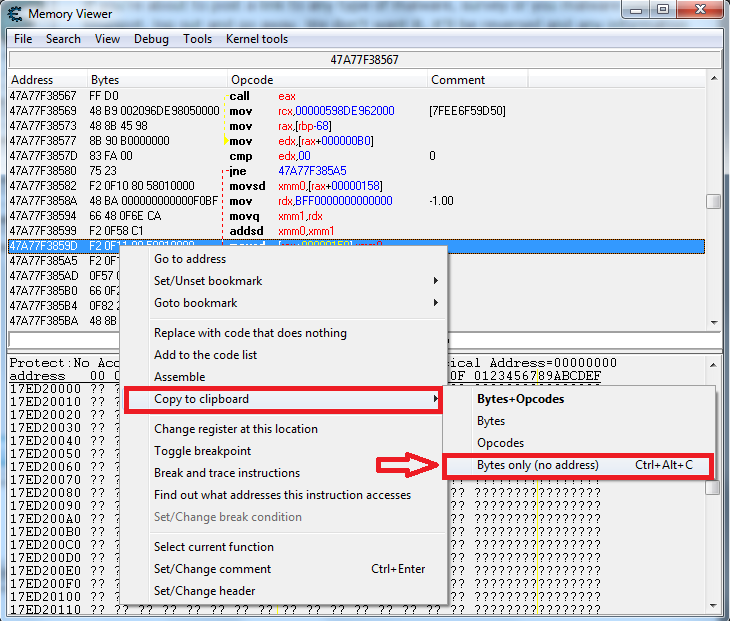Choose 'Add to the code list'
The height and width of the screenshot is (621, 730).
point(204,355)
